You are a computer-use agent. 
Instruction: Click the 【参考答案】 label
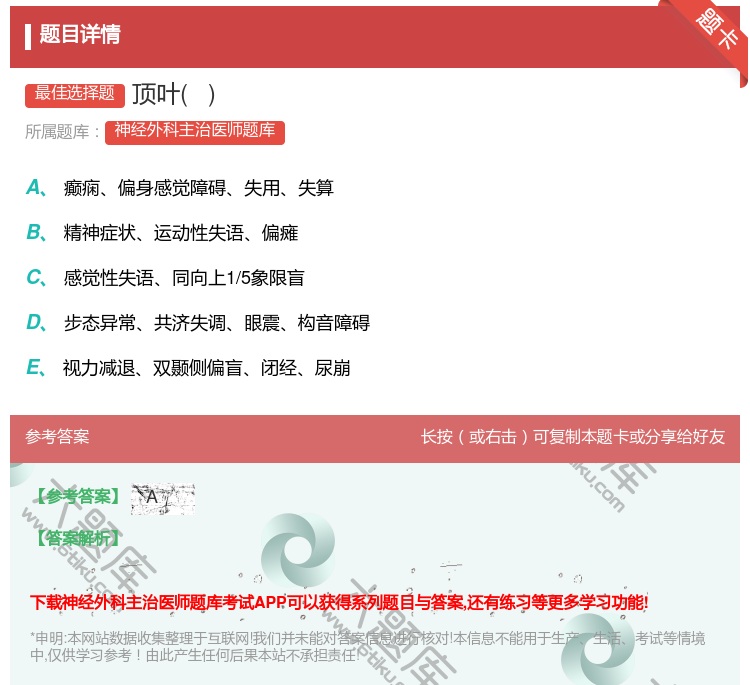[x=79, y=496]
